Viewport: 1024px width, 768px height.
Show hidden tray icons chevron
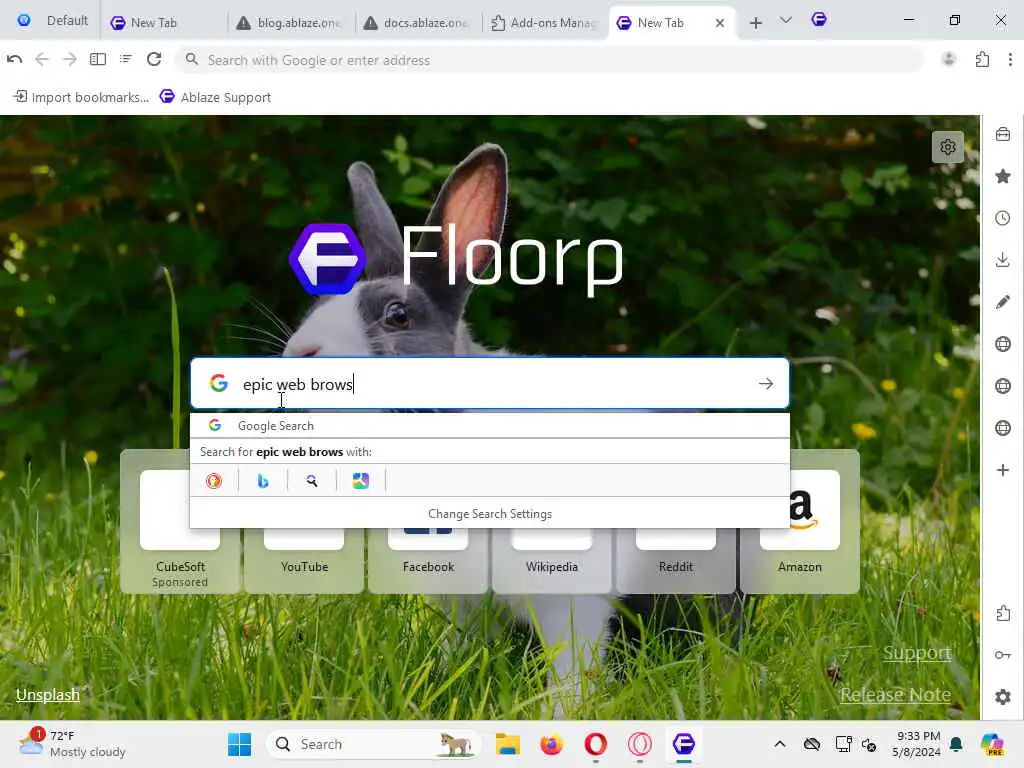coord(780,744)
